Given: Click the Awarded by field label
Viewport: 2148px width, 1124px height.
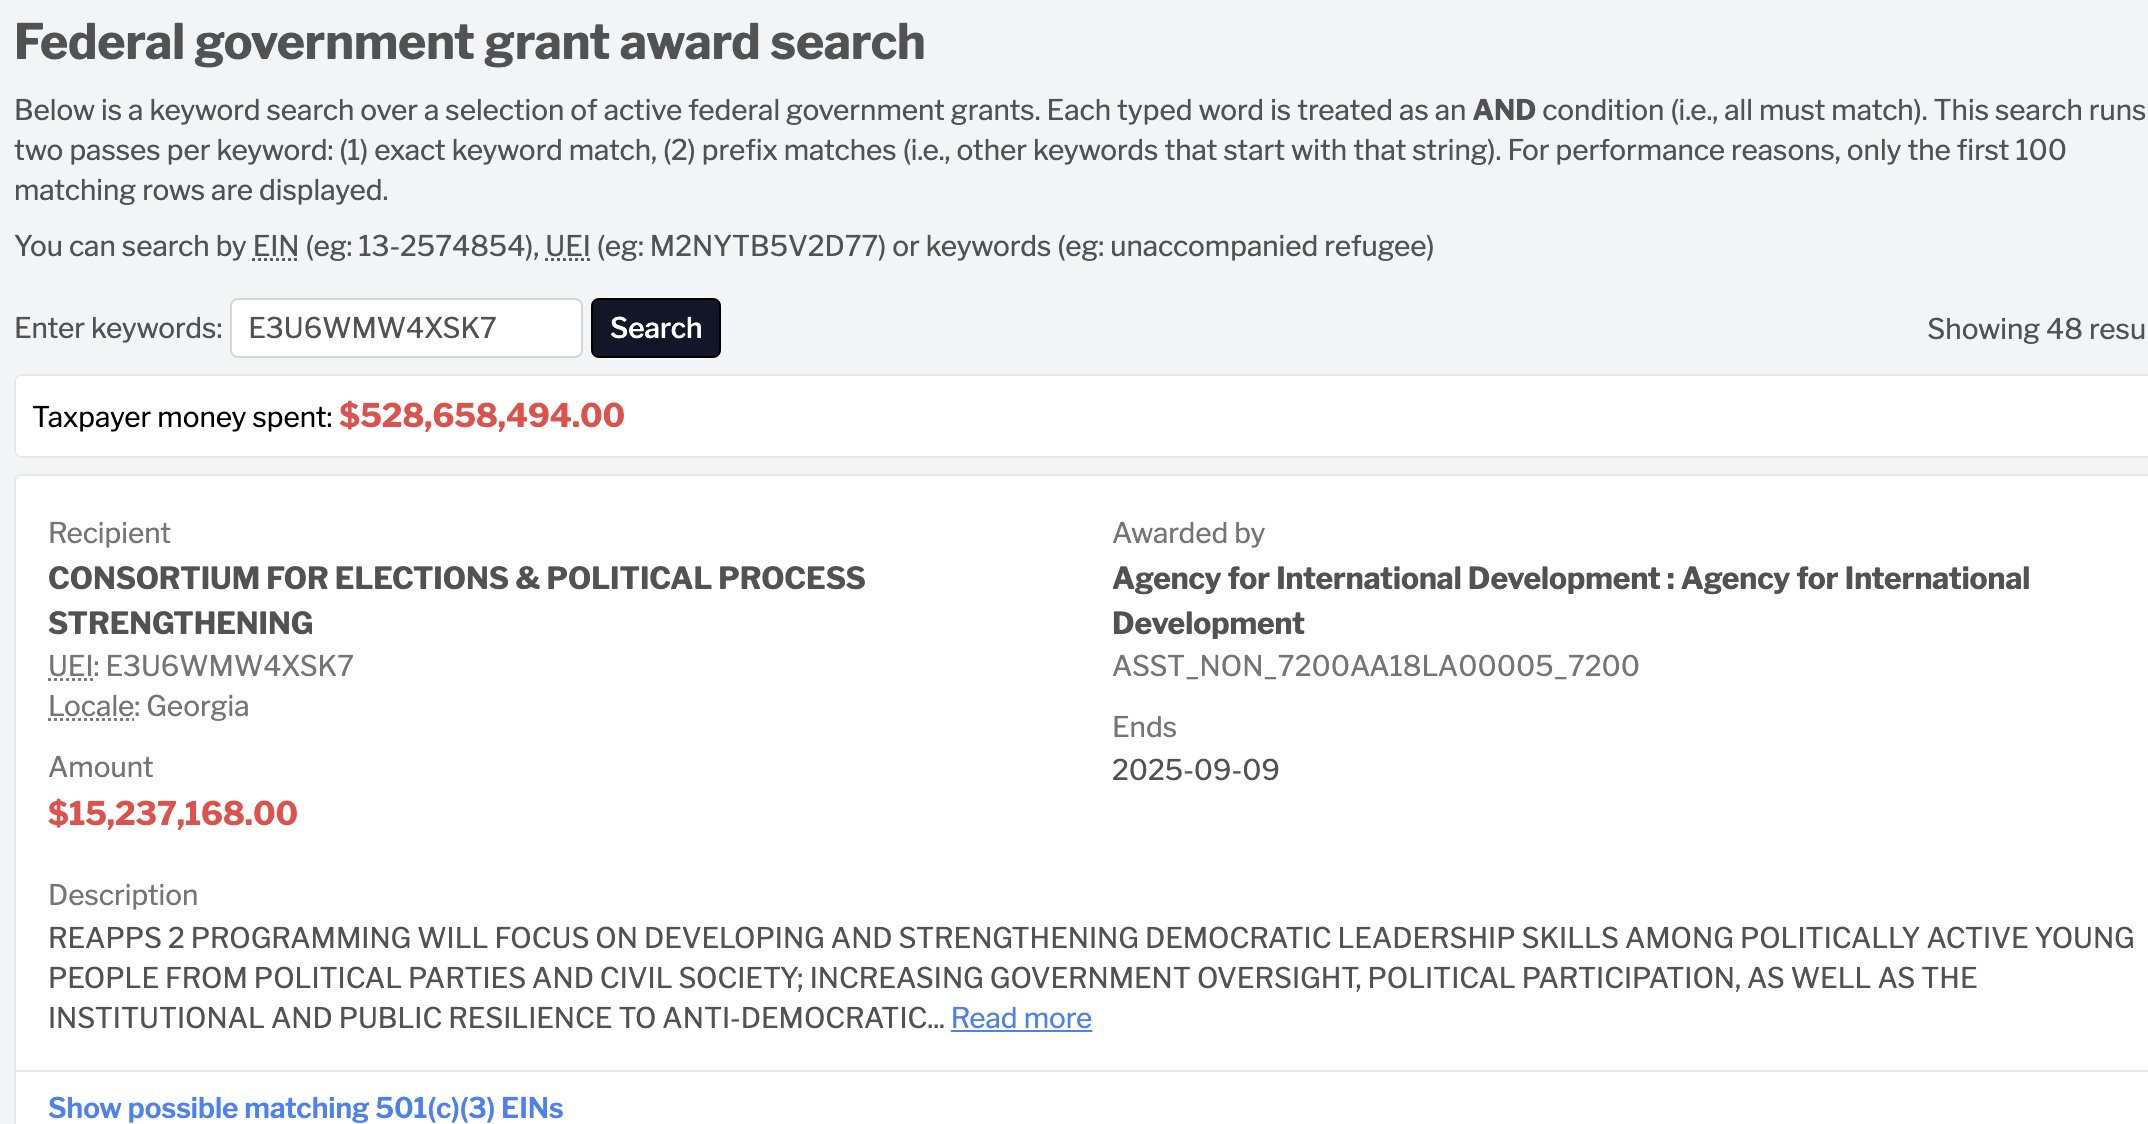Looking at the screenshot, I should click(1188, 533).
